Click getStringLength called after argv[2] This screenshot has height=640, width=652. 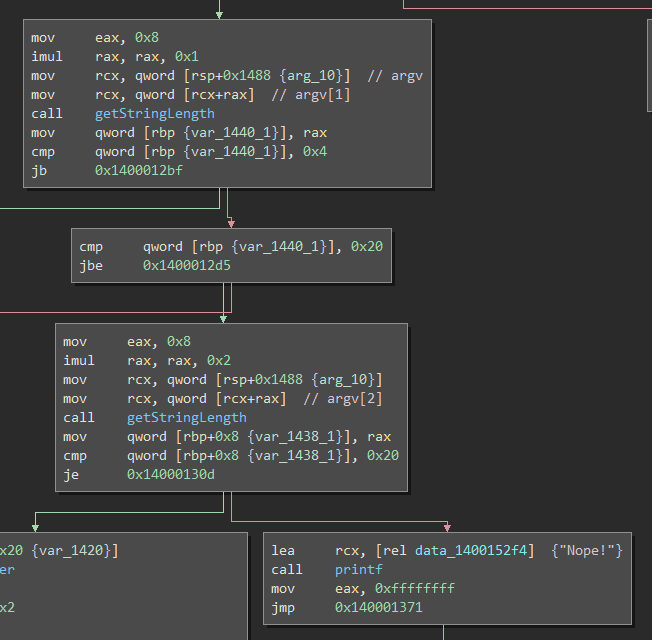(187, 418)
